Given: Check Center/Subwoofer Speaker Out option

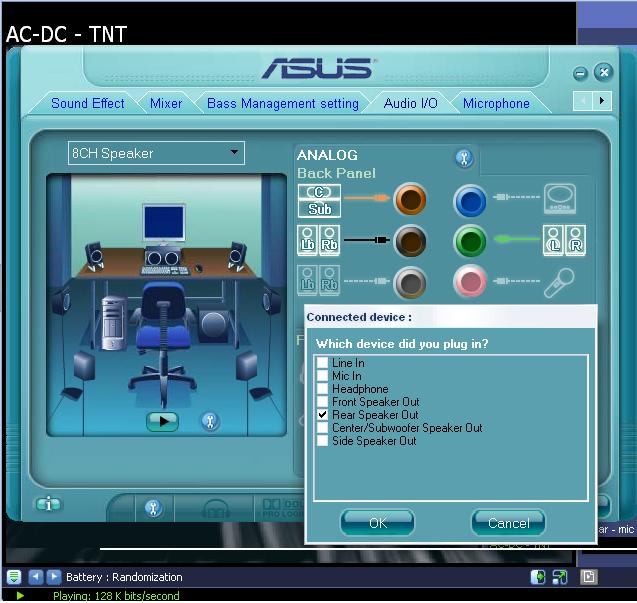Looking at the screenshot, I should 323,427.
